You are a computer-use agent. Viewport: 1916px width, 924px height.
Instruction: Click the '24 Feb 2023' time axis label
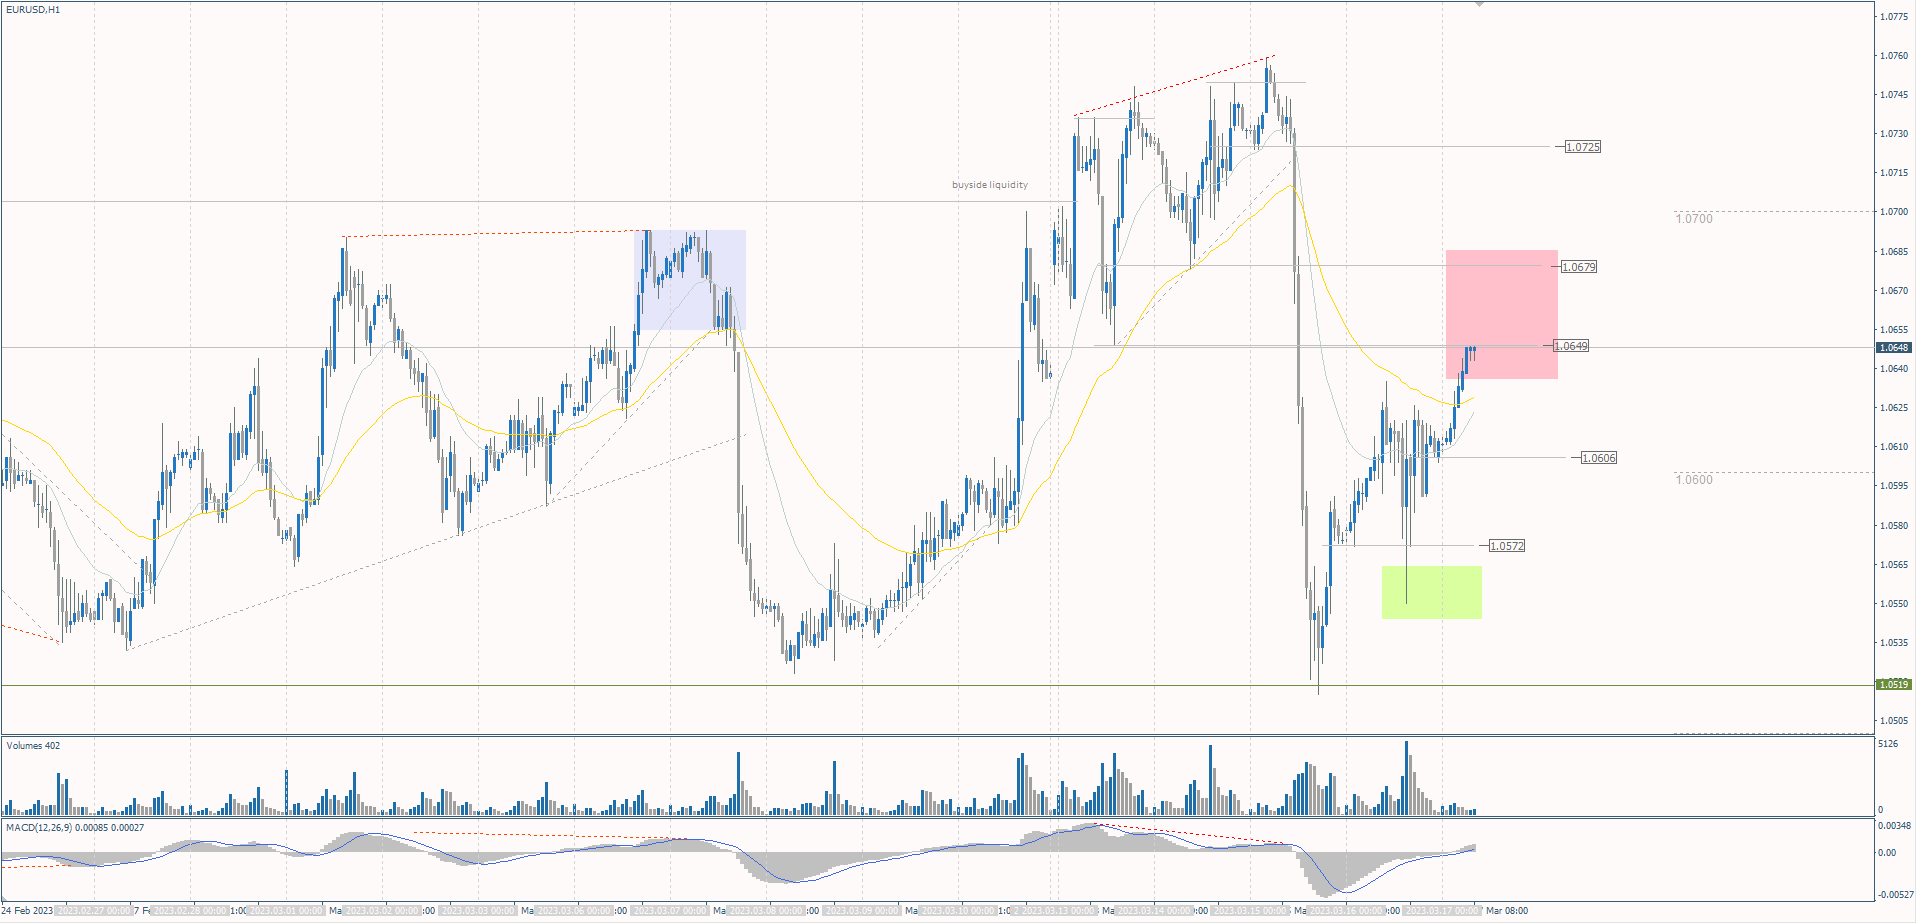coord(29,911)
